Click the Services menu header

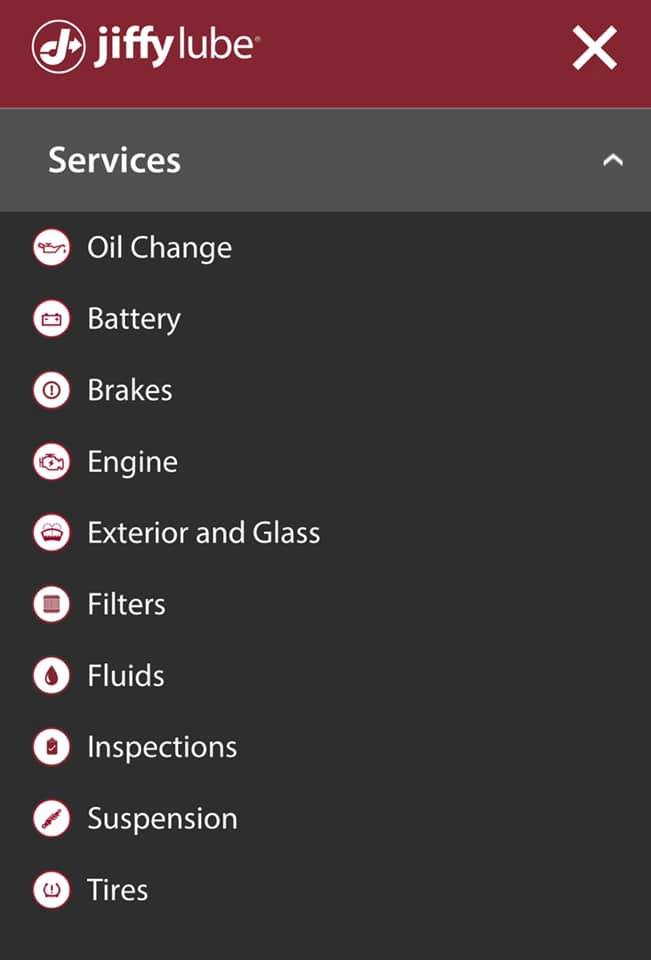pos(115,160)
